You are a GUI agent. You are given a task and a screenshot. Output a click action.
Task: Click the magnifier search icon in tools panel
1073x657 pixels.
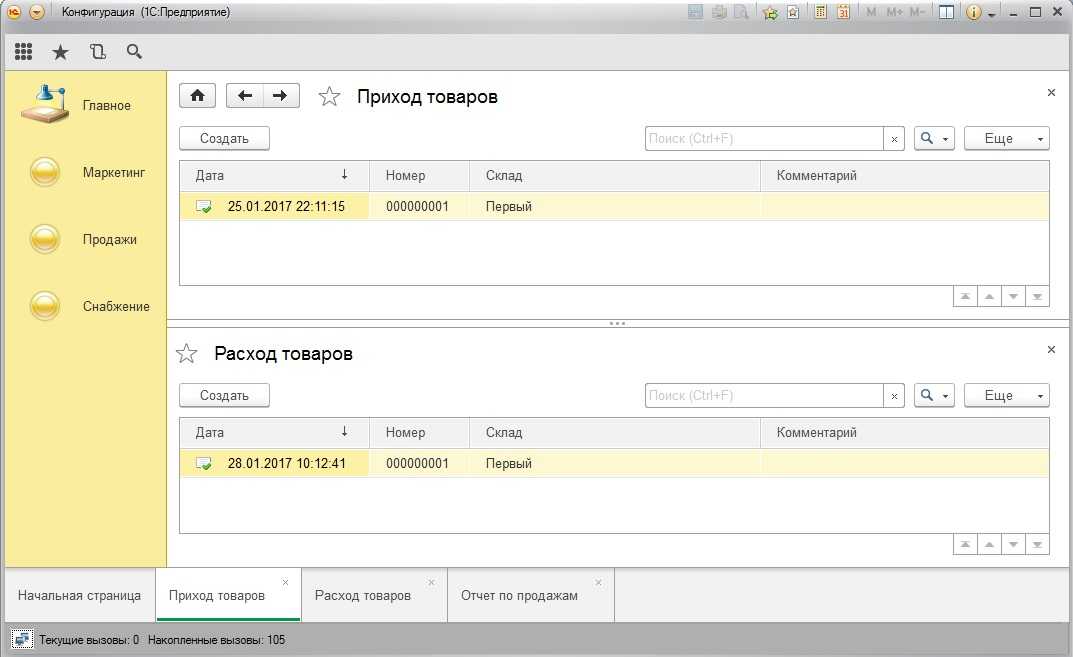(134, 51)
